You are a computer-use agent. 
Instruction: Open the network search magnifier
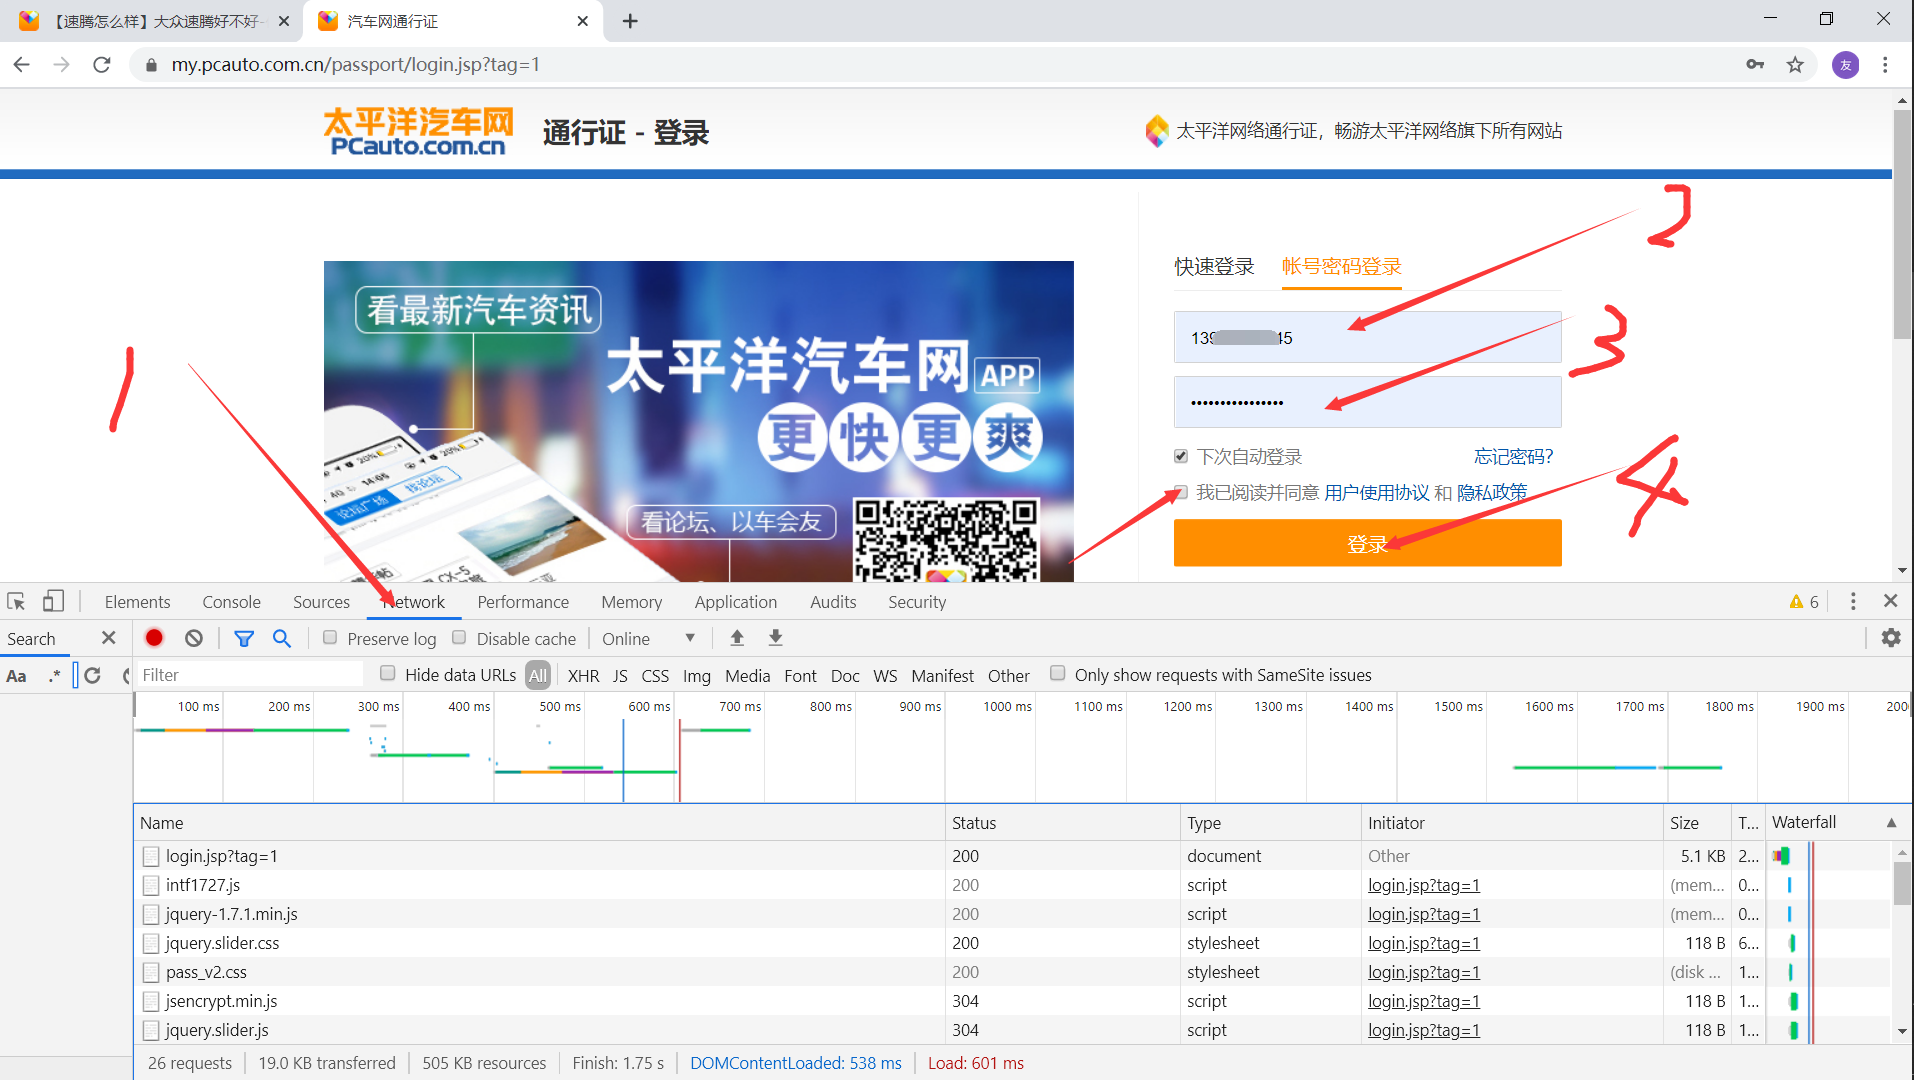click(282, 638)
